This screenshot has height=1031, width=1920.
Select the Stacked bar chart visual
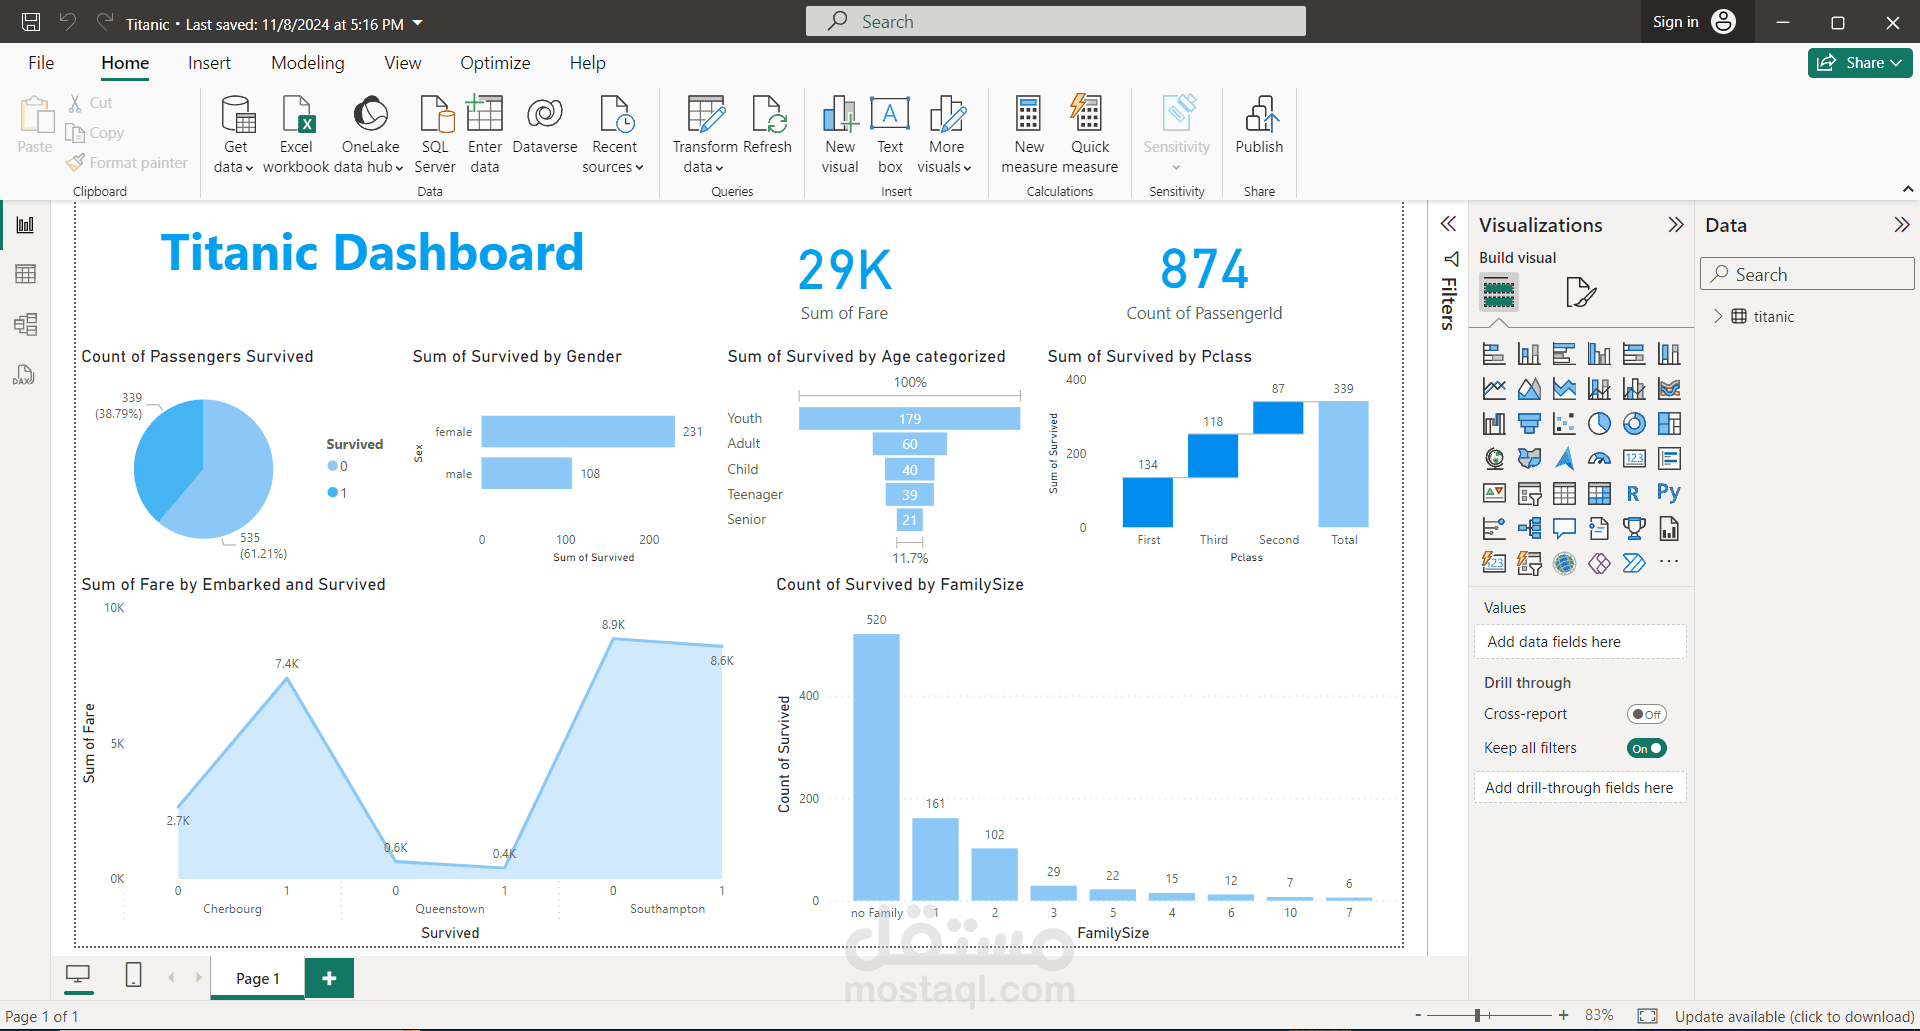tap(1494, 354)
